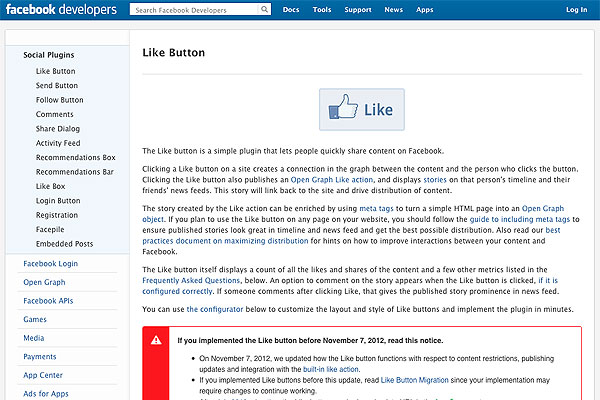Image resolution: width=600 pixels, height=400 pixels.
Task: Go to Facebook APIs section
Action: point(48,301)
